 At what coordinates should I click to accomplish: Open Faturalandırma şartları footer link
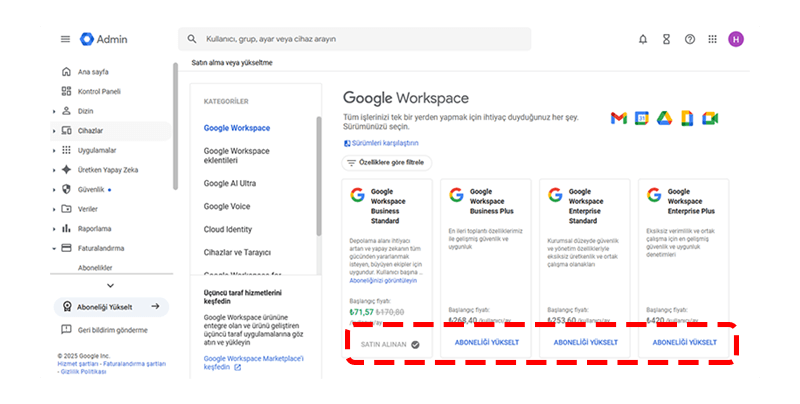pyautogui.click(x=135, y=364)
